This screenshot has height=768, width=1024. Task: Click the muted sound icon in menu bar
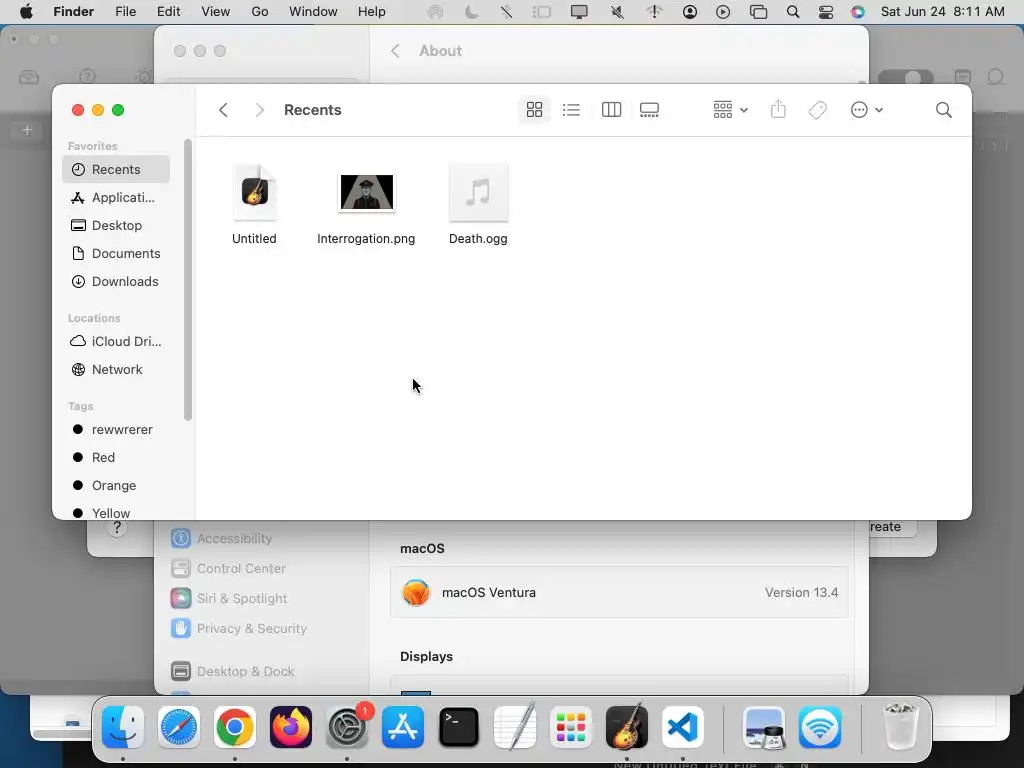pos(617,12)
